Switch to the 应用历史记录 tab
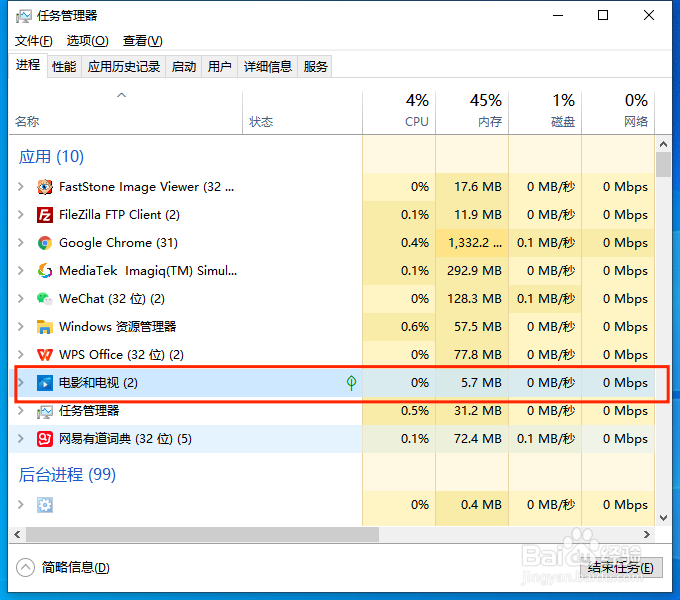Image resolution: width=680 pixels, height=600 pixels. pyautogui.click(x=124, y=67)
